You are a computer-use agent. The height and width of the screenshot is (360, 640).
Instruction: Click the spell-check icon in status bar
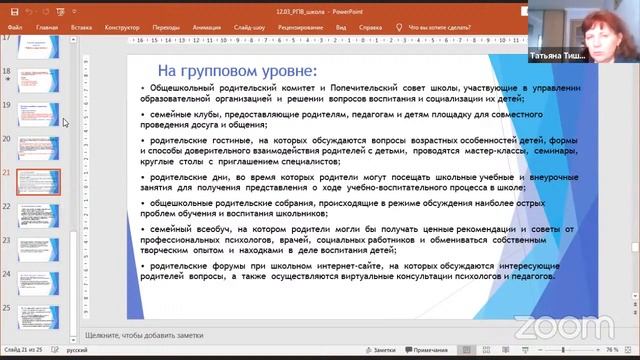click(55, 350)
